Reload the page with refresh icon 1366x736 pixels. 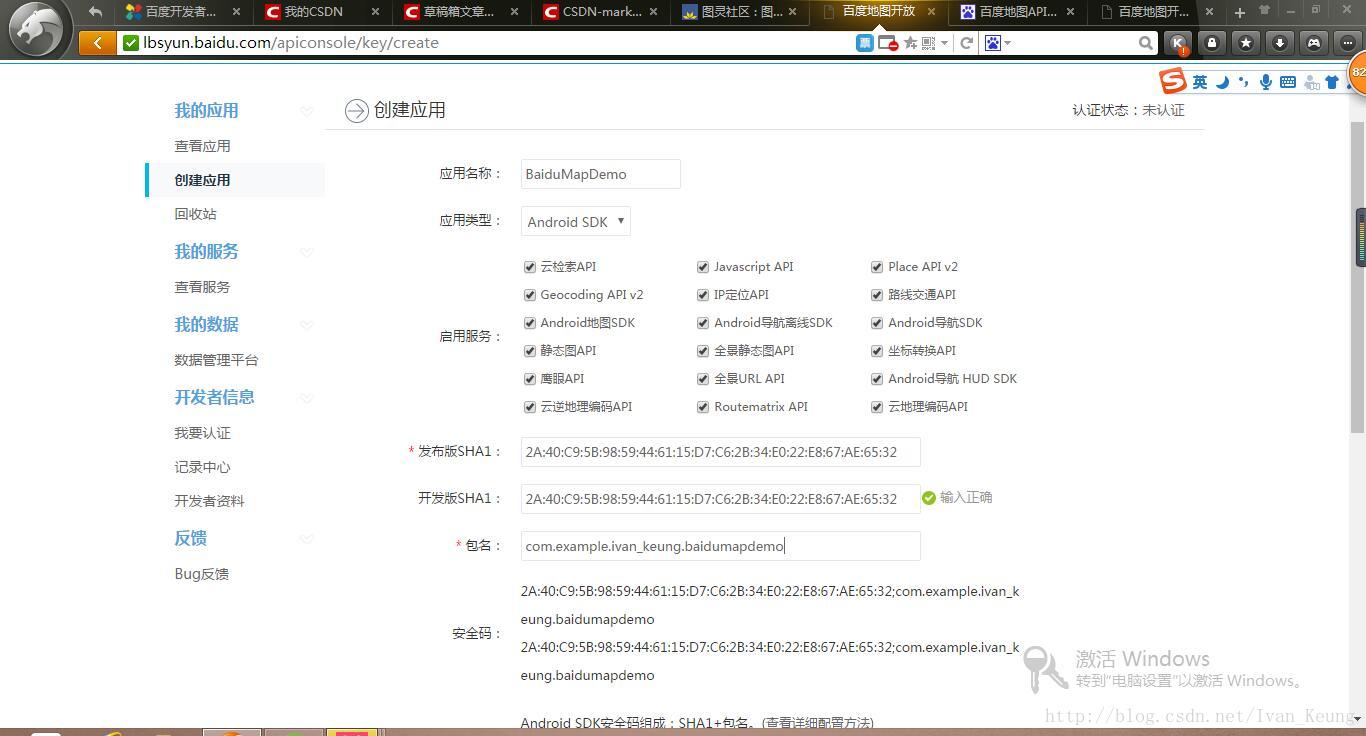click(x=966, y=43)
